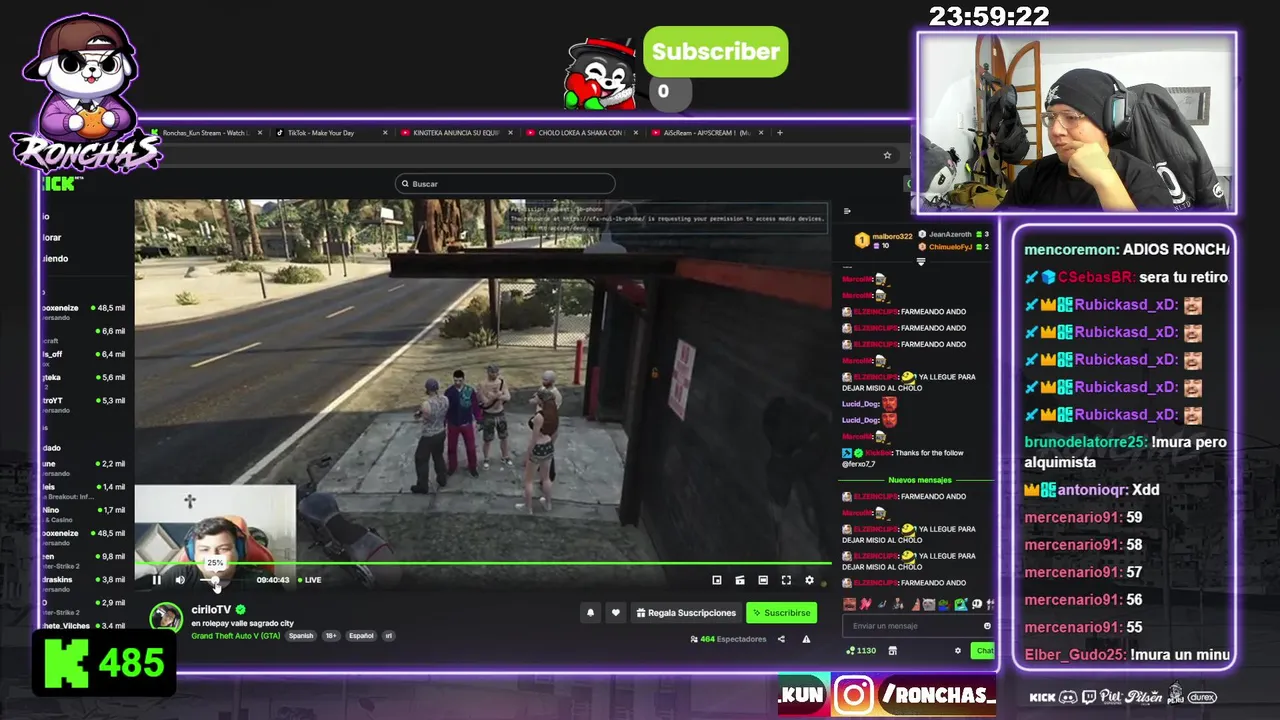Focus the Buscar search field
Screen dimensions: 1280x720
click(x=505, y=184)
